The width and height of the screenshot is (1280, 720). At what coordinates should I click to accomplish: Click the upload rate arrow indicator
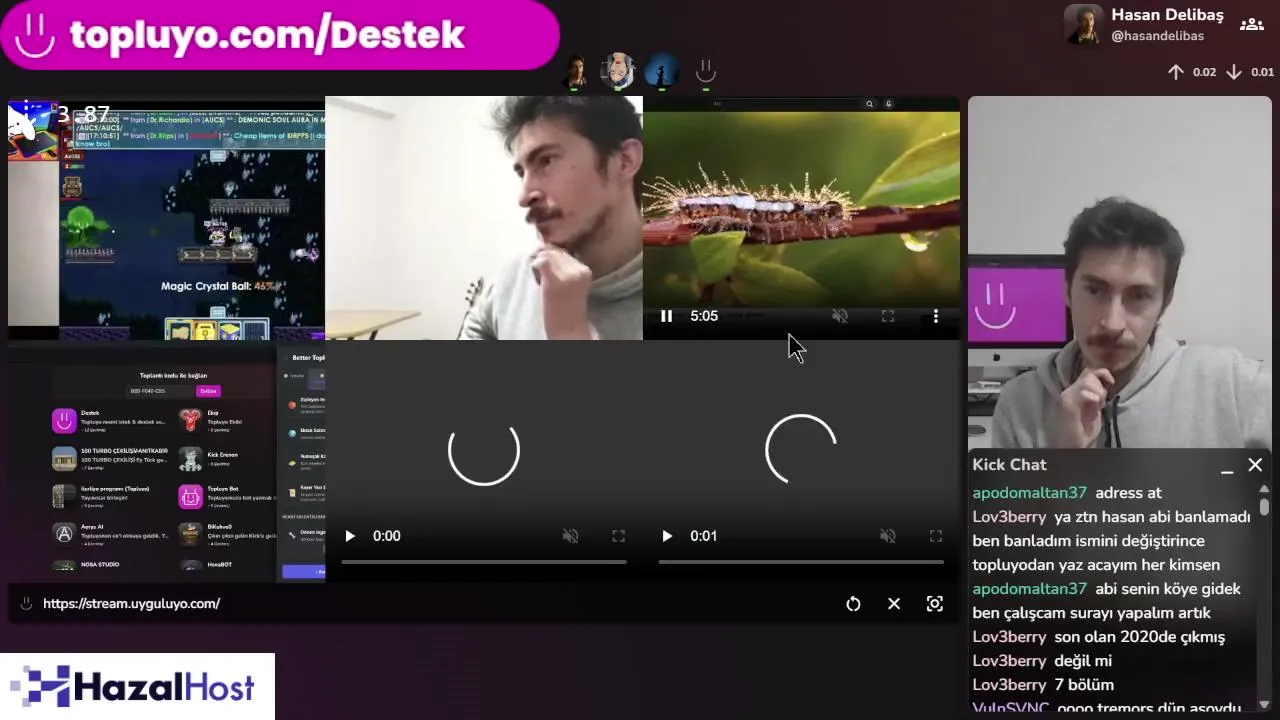coord(1176,72)
